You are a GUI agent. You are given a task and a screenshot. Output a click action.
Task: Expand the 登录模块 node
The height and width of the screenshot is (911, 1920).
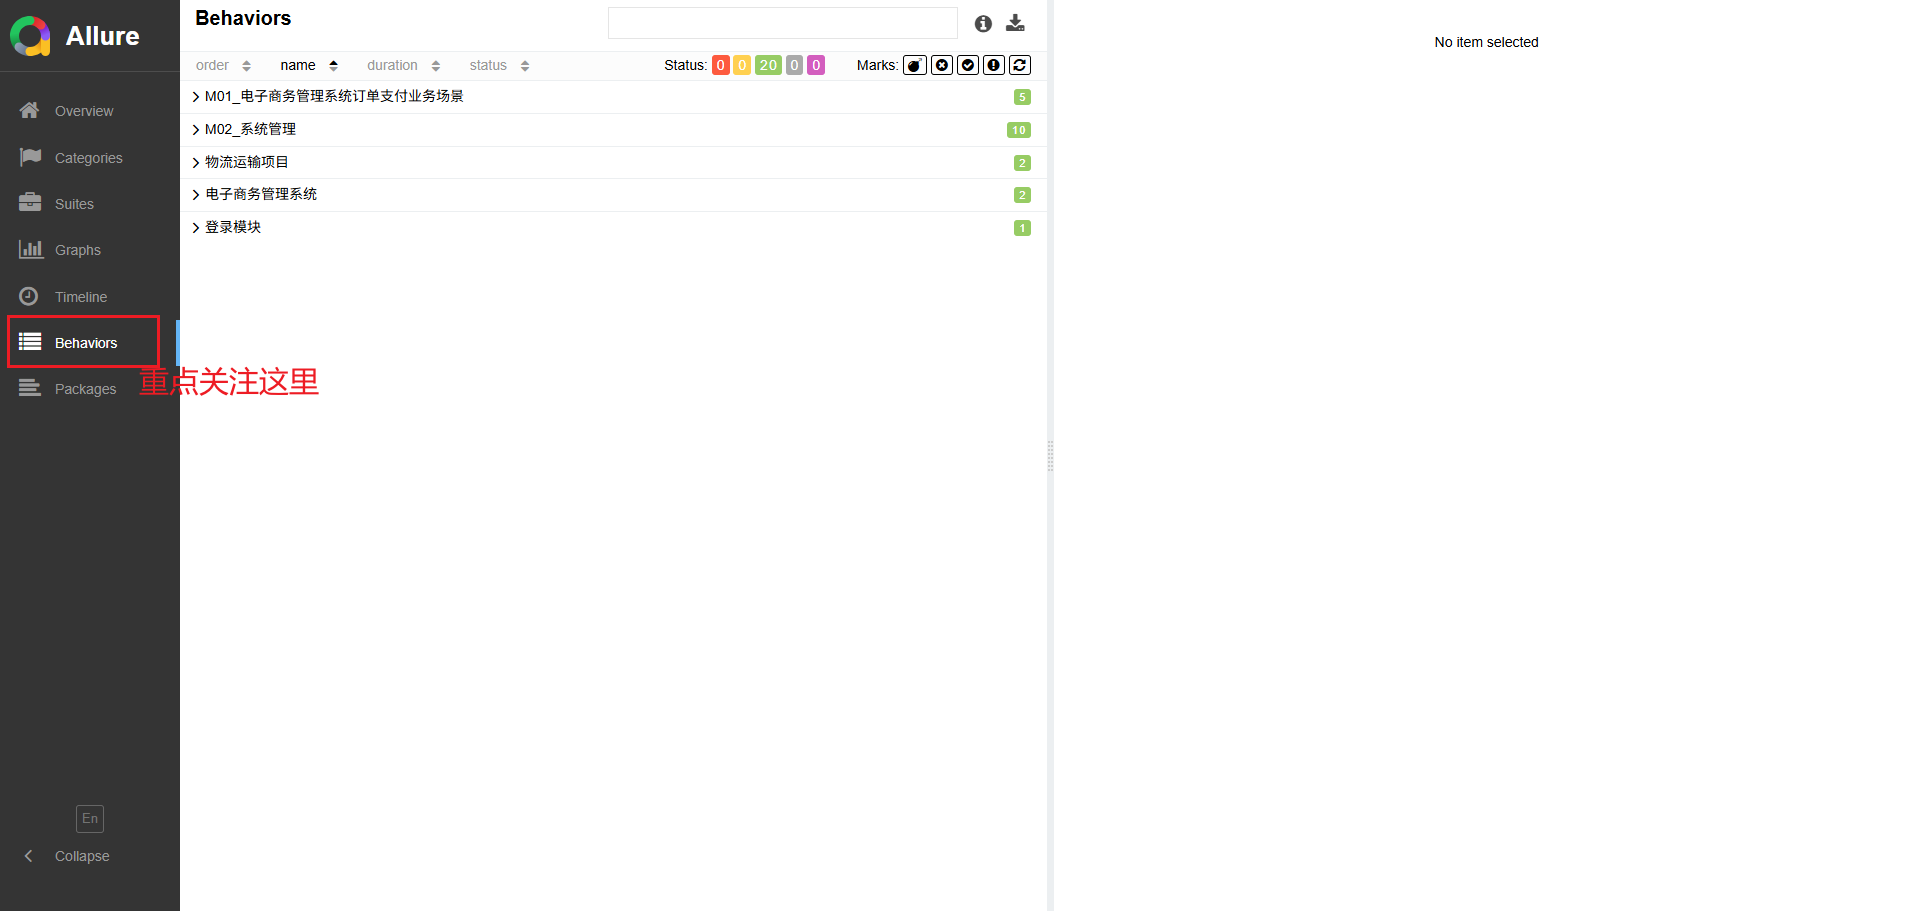(x=196, y=228)
